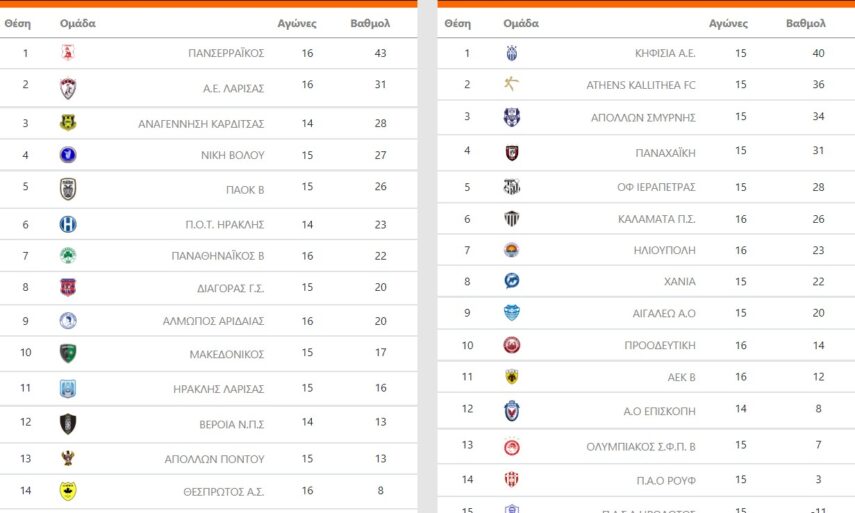
Task: Click the ΠΑΟΚ Β team crest
Action: (68, 188)
